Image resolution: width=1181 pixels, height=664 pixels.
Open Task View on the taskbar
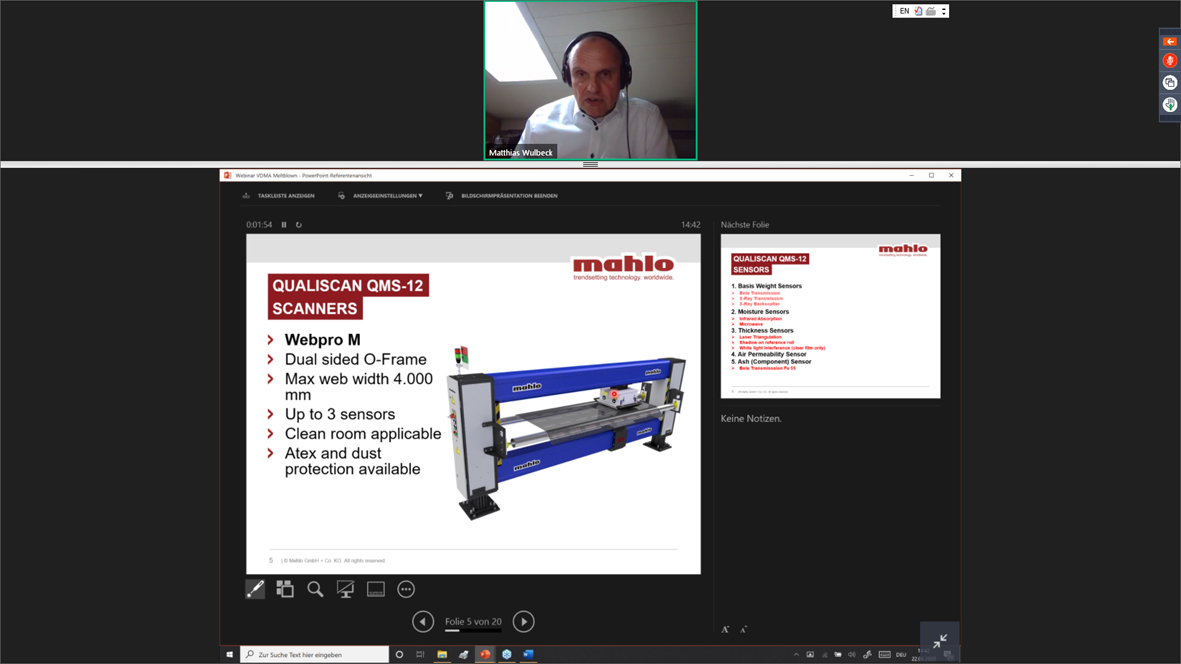[x=420, y=655]
